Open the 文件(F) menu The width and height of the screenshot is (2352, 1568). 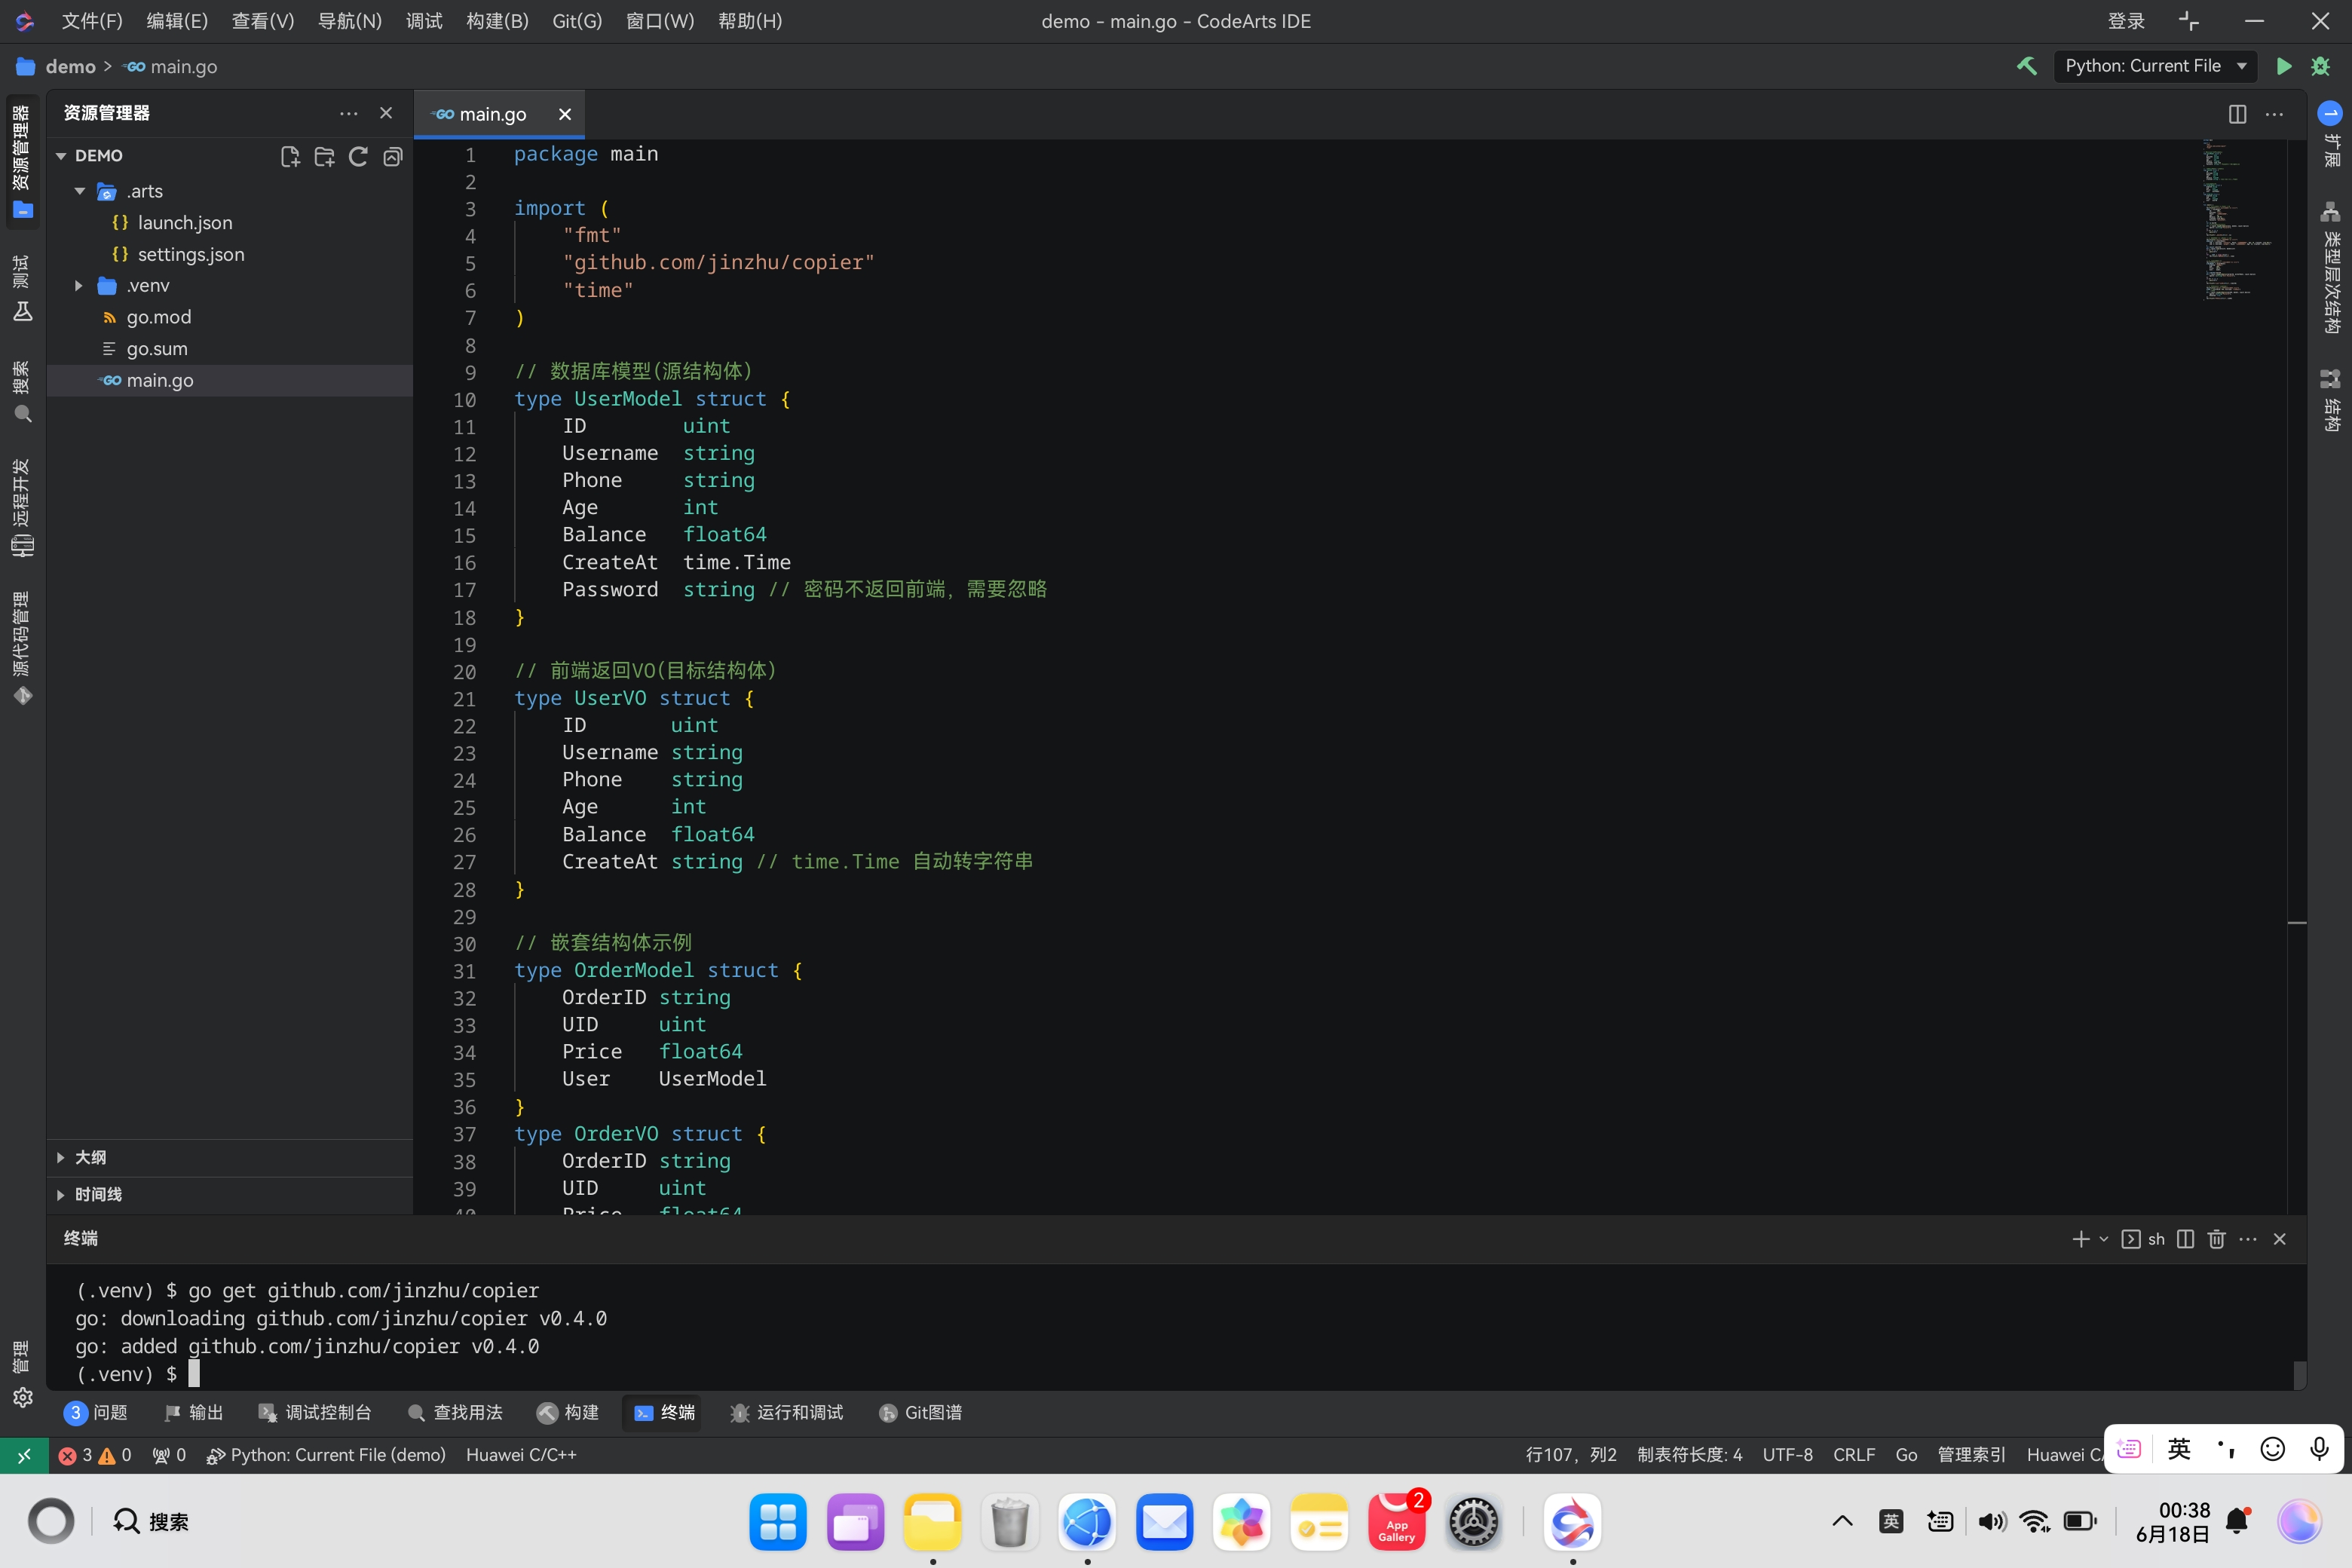(92, 21)
